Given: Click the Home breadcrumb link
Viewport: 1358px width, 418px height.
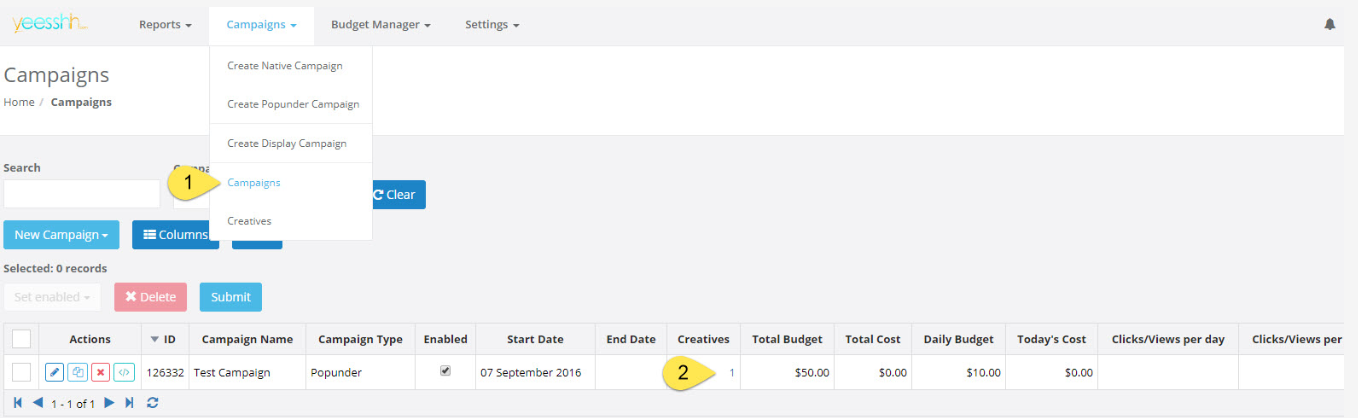Looking at the screenshot, I should point(19,102).
